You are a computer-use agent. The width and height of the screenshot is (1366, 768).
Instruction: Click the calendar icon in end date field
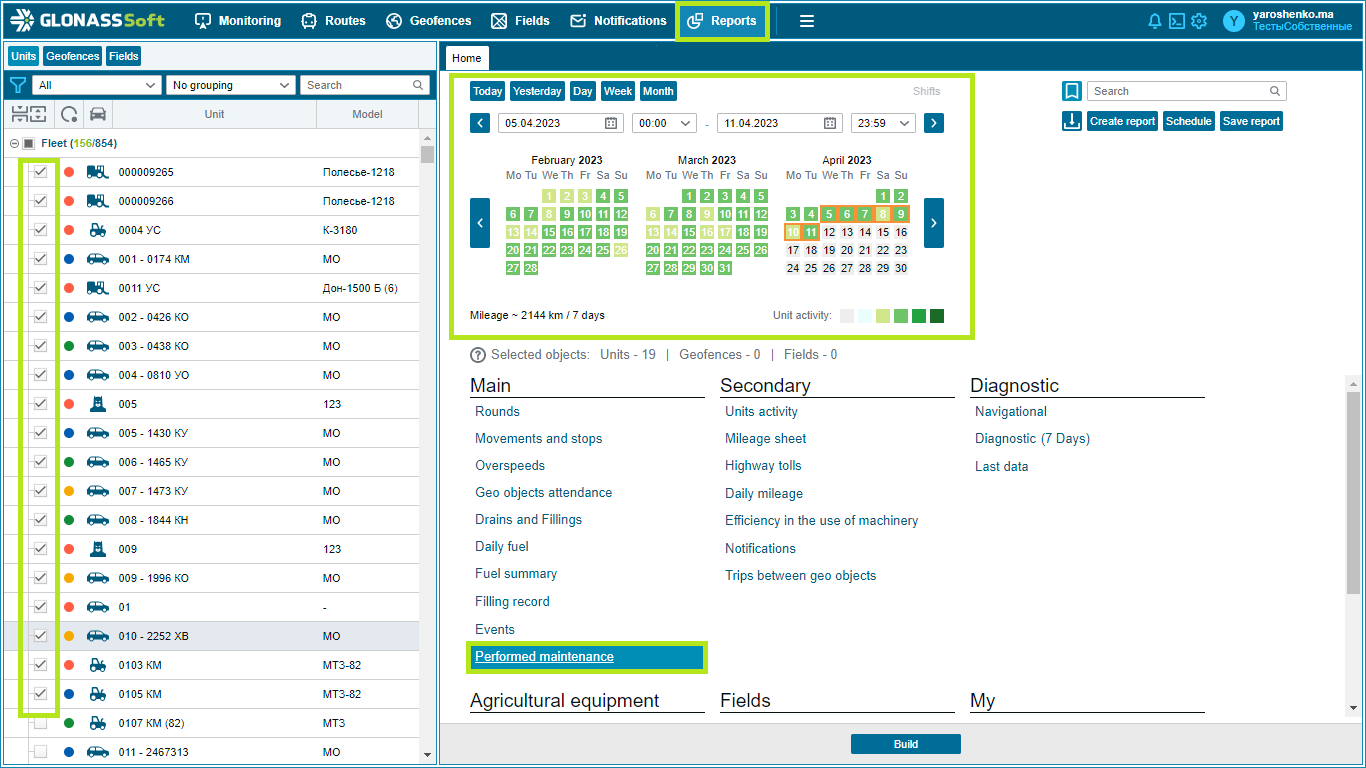[x=830, y=123]
